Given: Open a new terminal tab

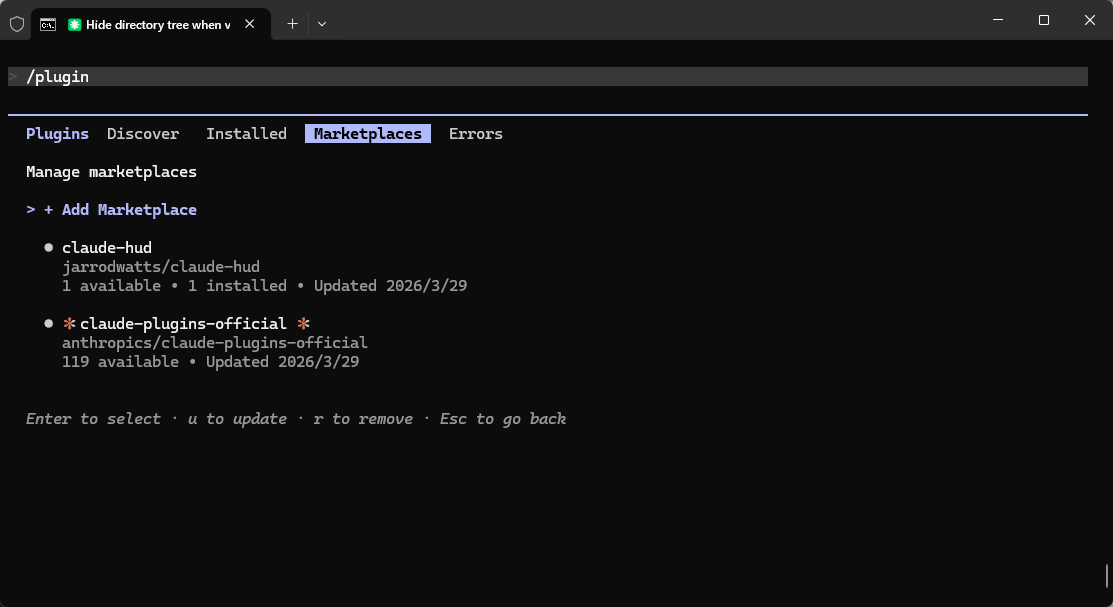Looking at the screenshot, I should 292,24.
